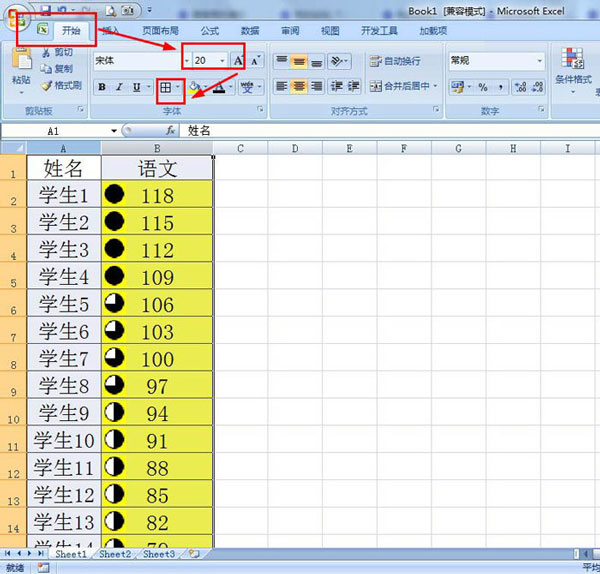Open Customize Quick Access Toolbar arrow
This screenshot has width=600, height=574.
coord(150,11)
